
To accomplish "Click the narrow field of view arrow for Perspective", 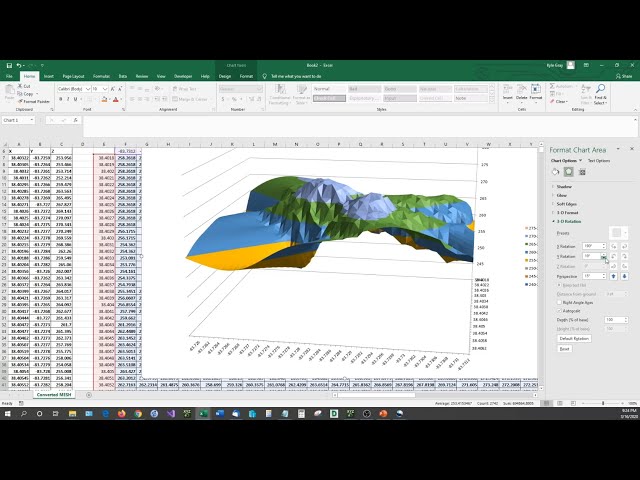I will (613, 276).
